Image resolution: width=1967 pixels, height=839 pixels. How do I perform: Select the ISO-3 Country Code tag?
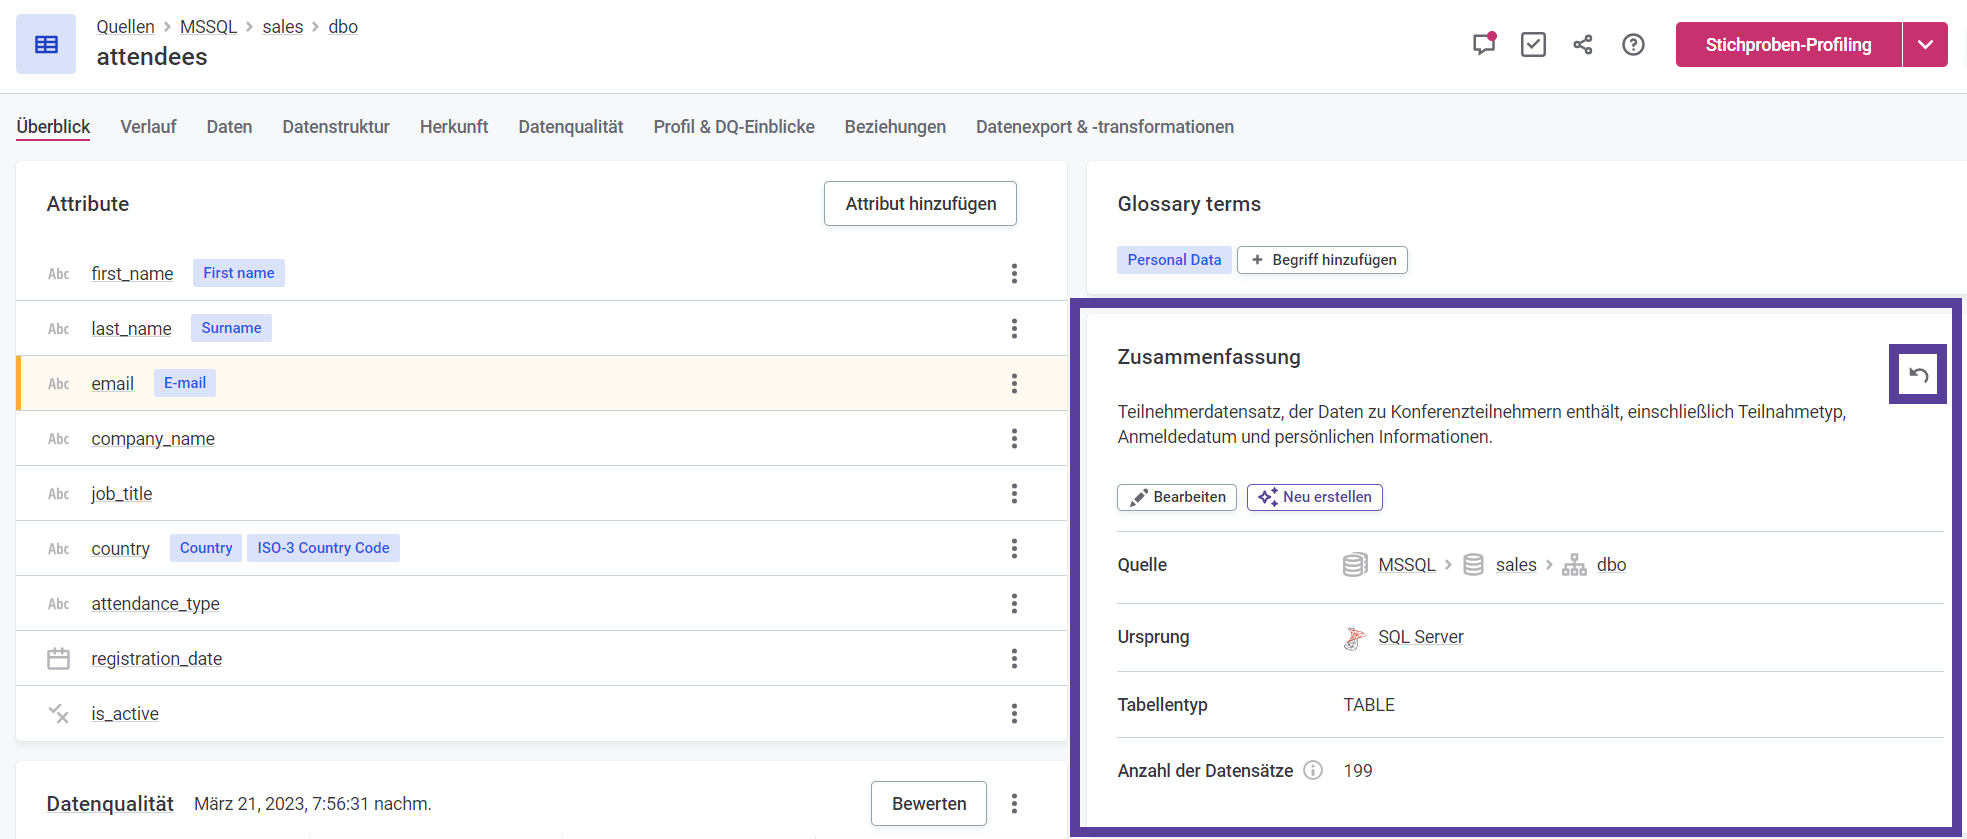[x=323, y=548]
